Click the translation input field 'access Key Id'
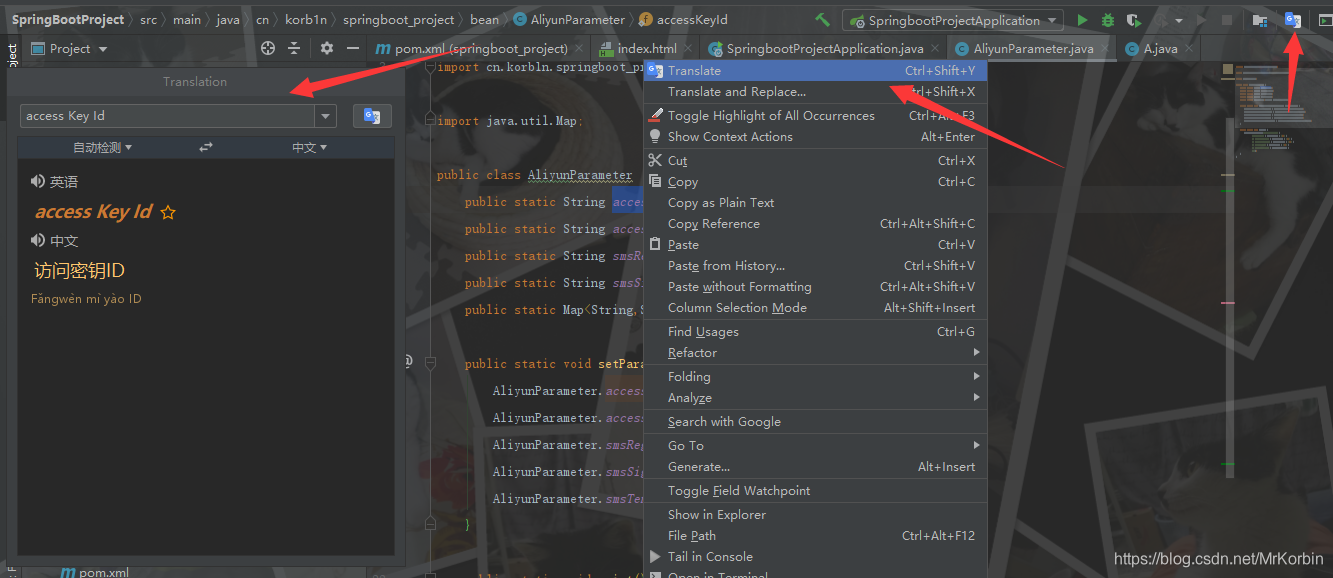This screenshot has height=578, width=1333. [168, 116]
